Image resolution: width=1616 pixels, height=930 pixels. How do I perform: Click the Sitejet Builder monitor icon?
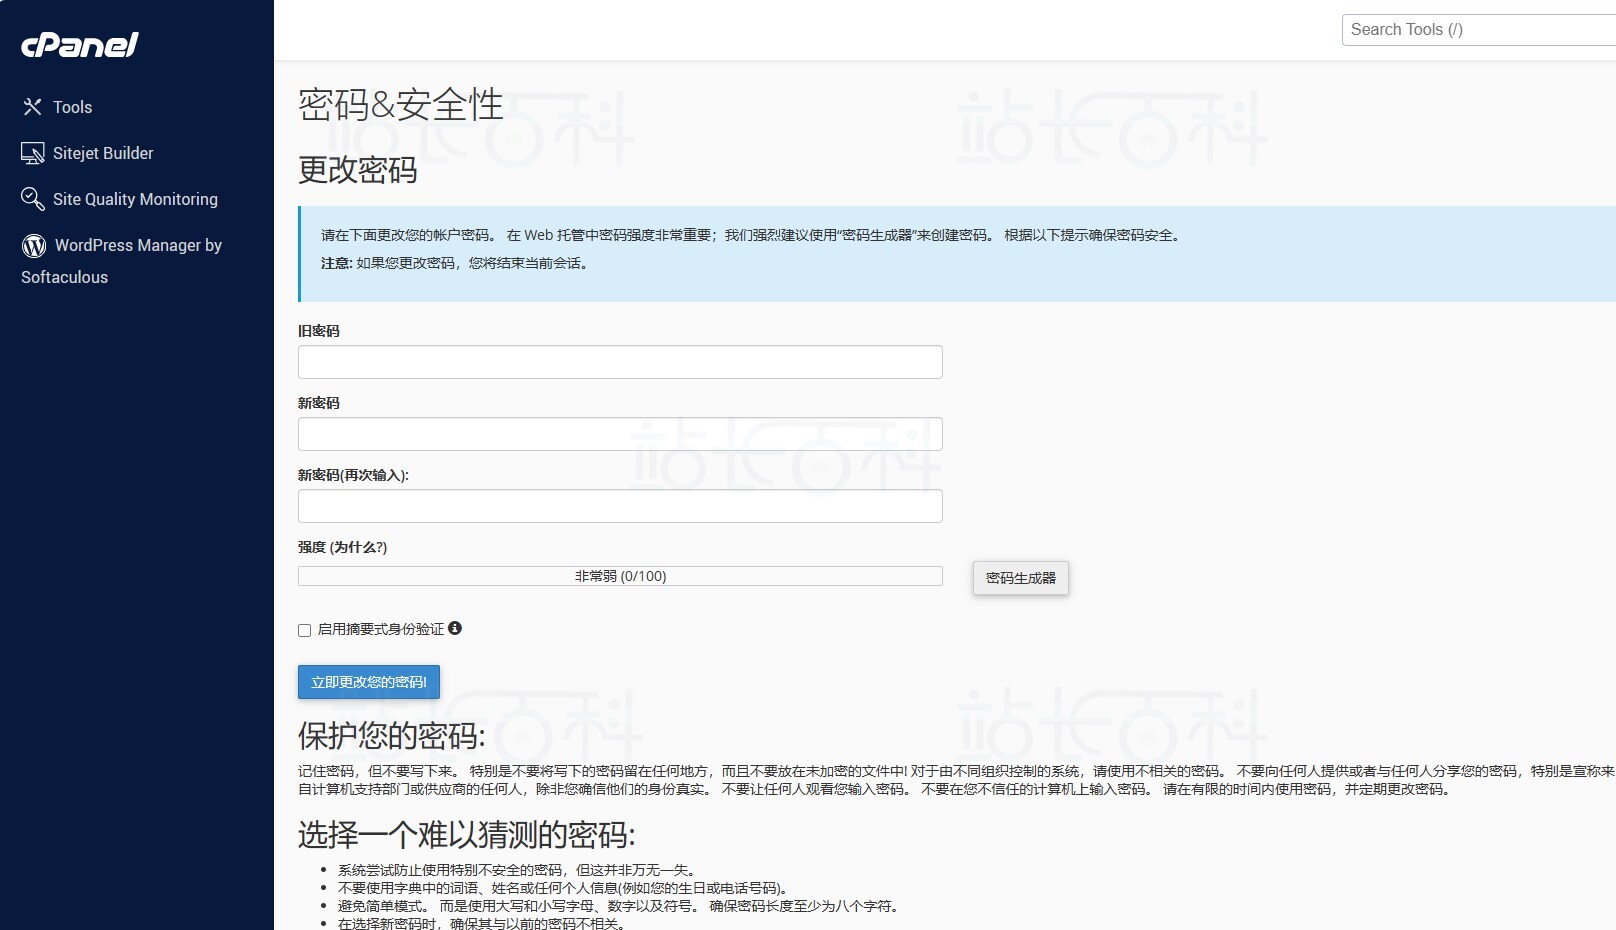(33, 153)
